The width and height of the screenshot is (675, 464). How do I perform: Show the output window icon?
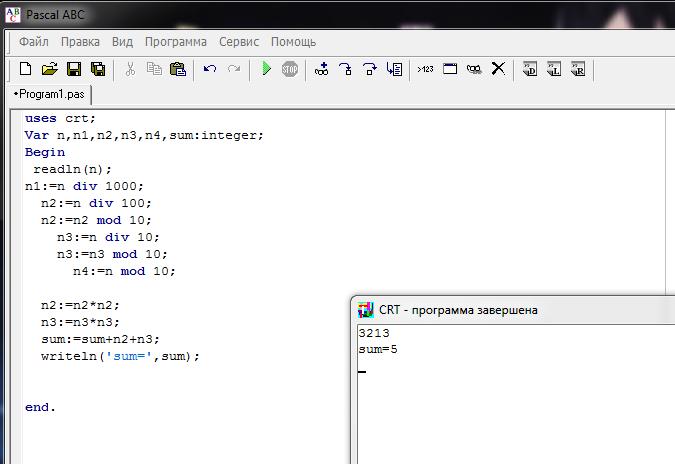[450, 69]
